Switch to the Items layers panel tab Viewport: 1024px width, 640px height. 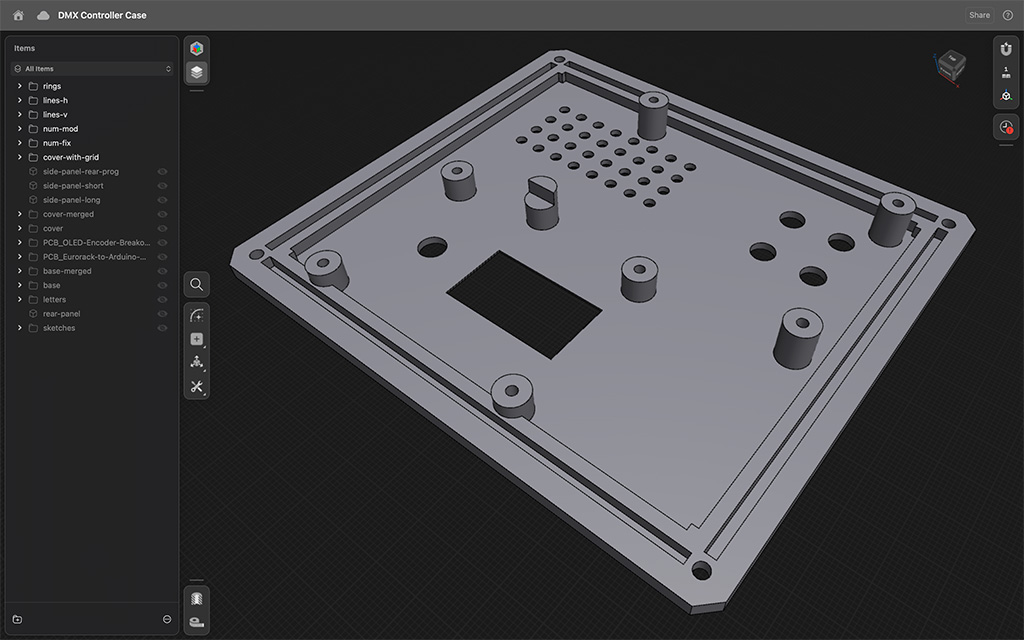[x=197, y=72]
